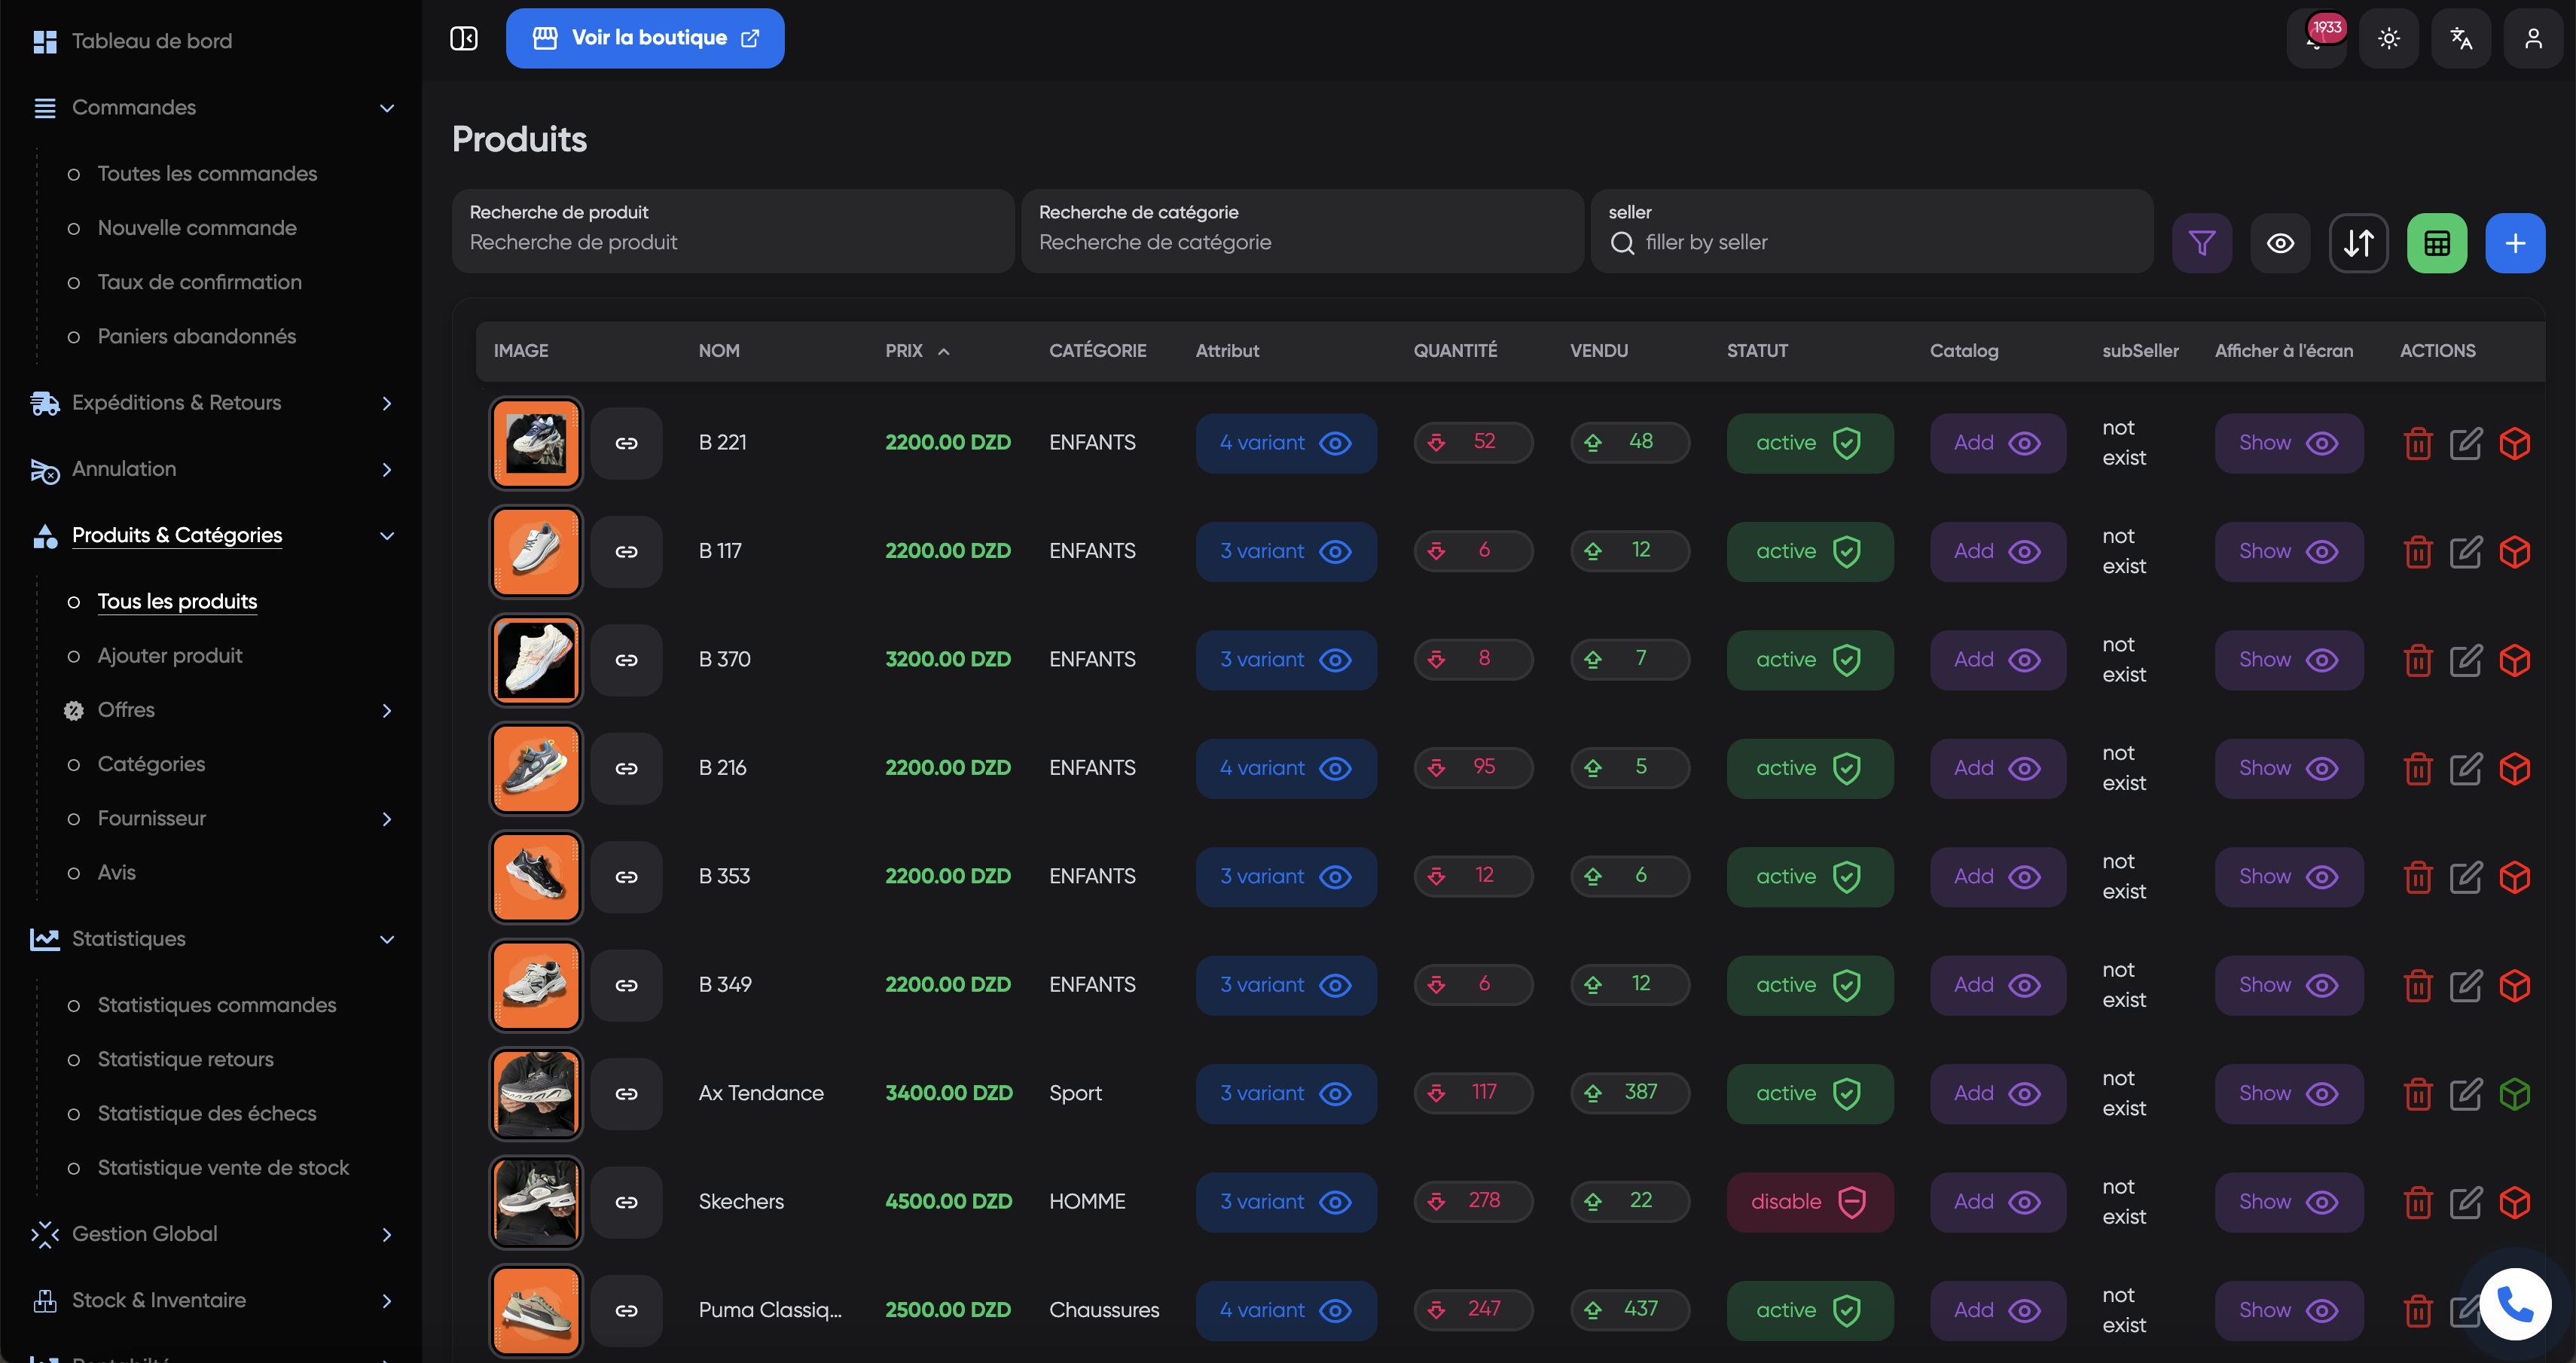
Task: Open notifications via the bell icon
Action: (2317, 38)
